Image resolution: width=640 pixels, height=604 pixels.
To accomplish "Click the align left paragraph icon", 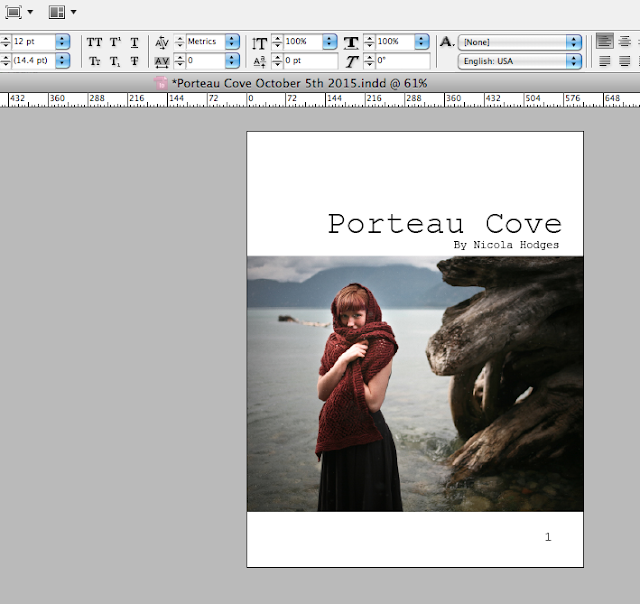I will click(605, 42).
